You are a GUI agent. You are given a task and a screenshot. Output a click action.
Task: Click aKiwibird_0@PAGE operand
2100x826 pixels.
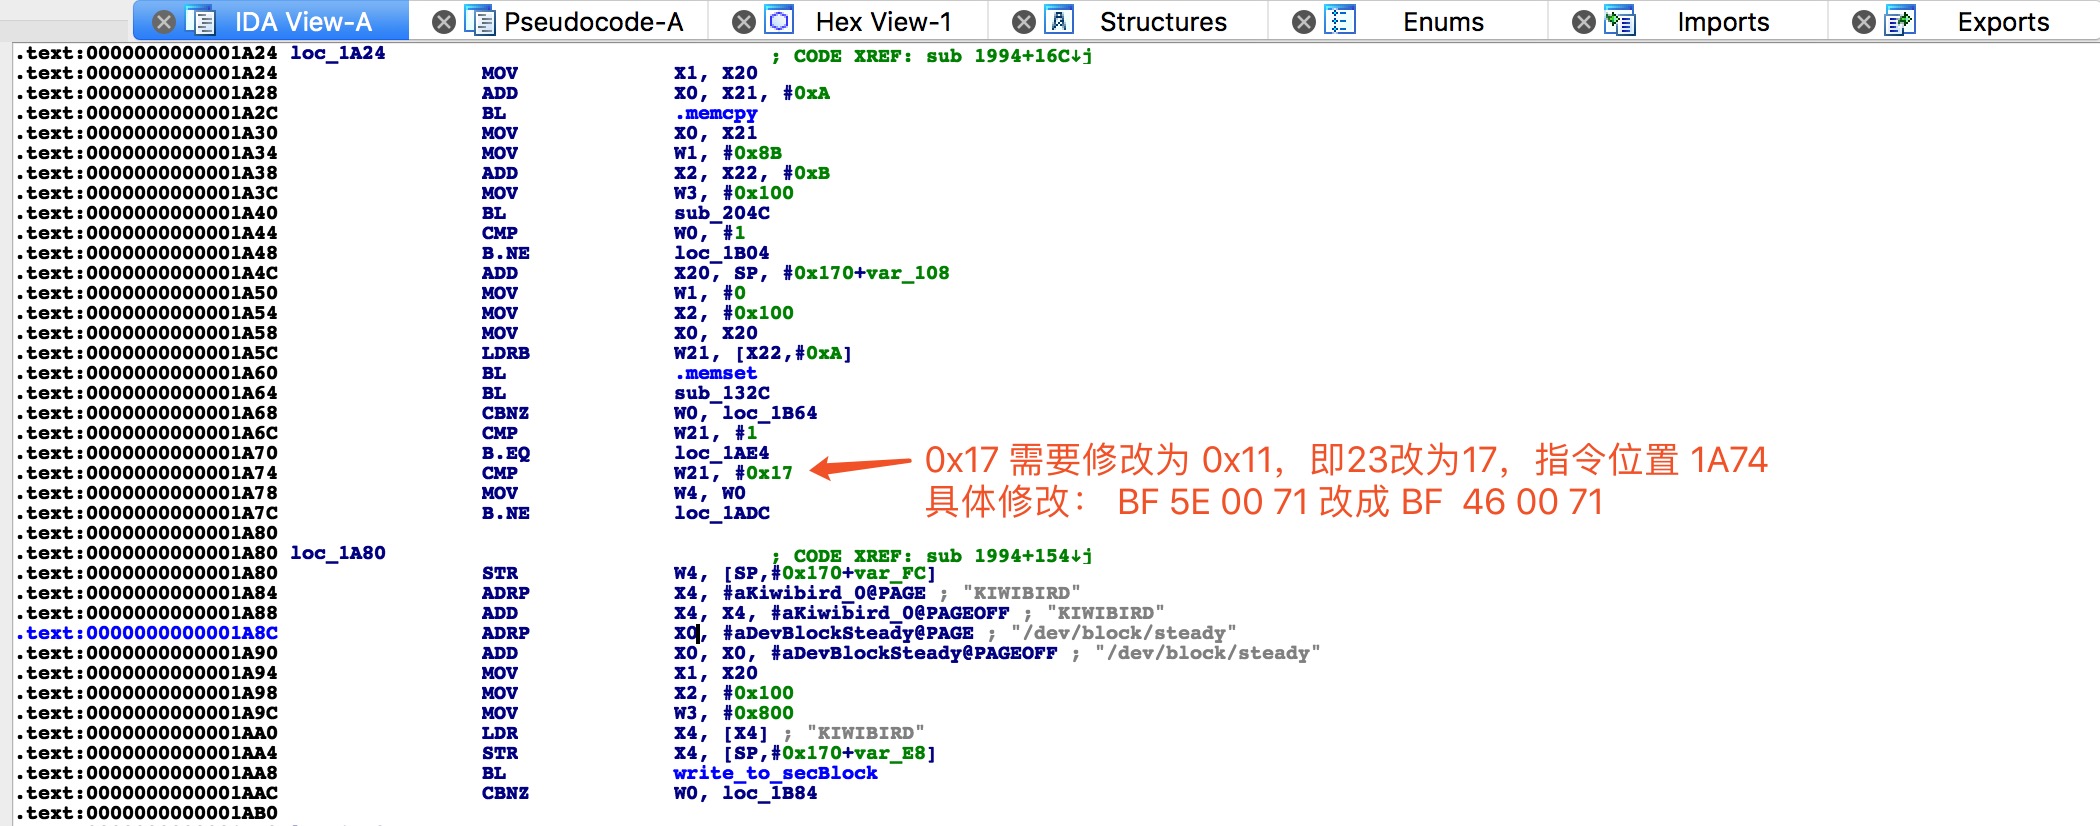pyautogui.click(x=824, y=593)
